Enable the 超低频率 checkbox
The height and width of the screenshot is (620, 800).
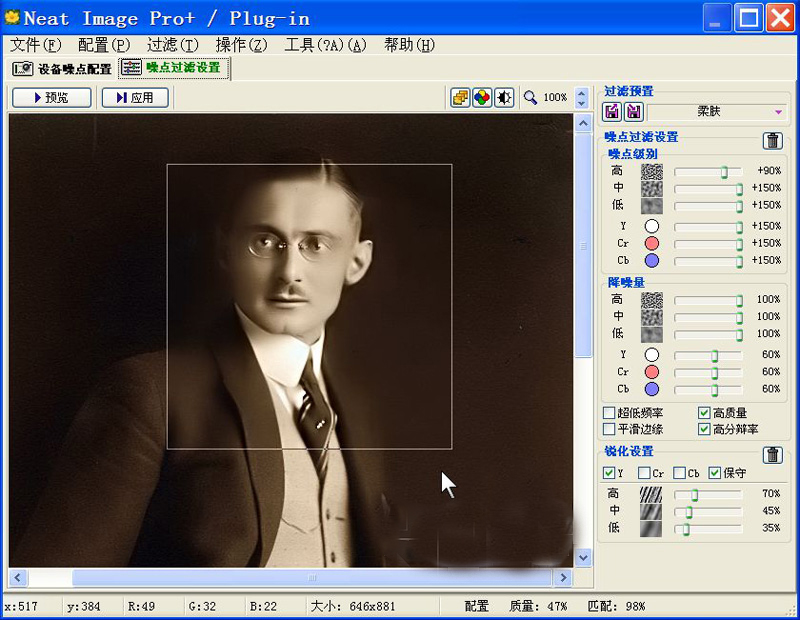pos(609,413)
